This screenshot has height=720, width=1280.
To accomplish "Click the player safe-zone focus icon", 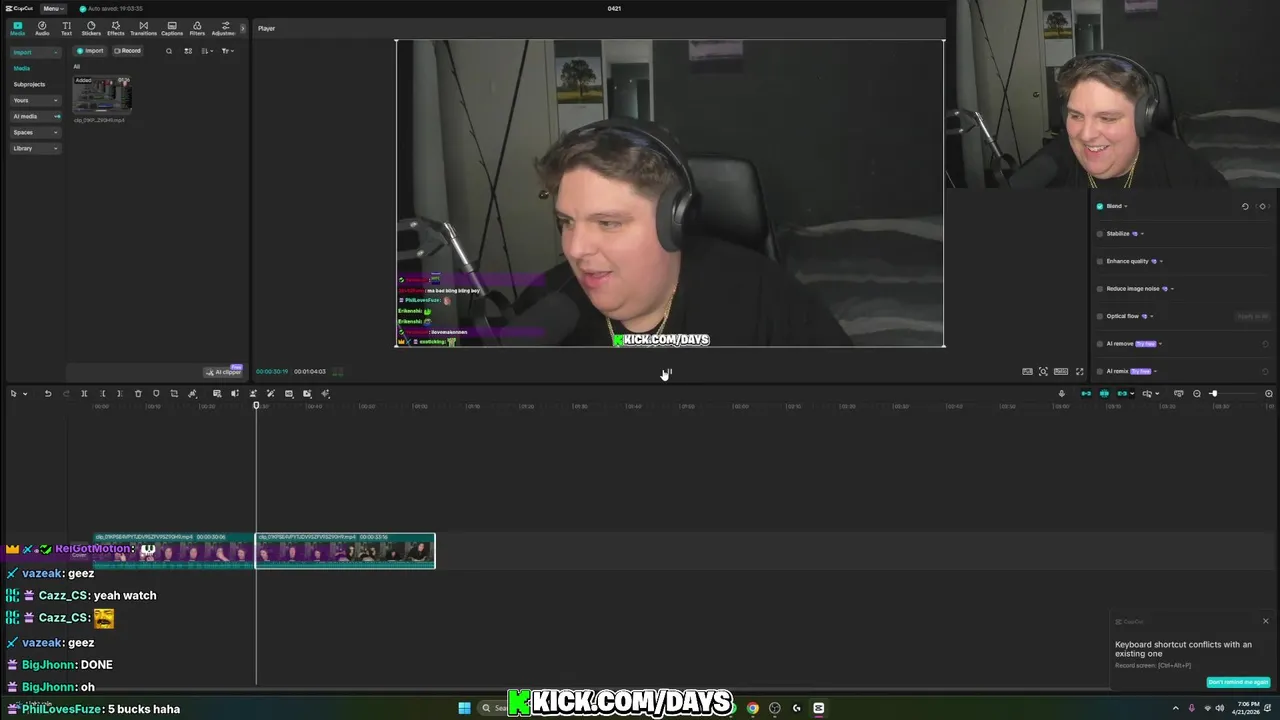I will [x=1043, y=372].
